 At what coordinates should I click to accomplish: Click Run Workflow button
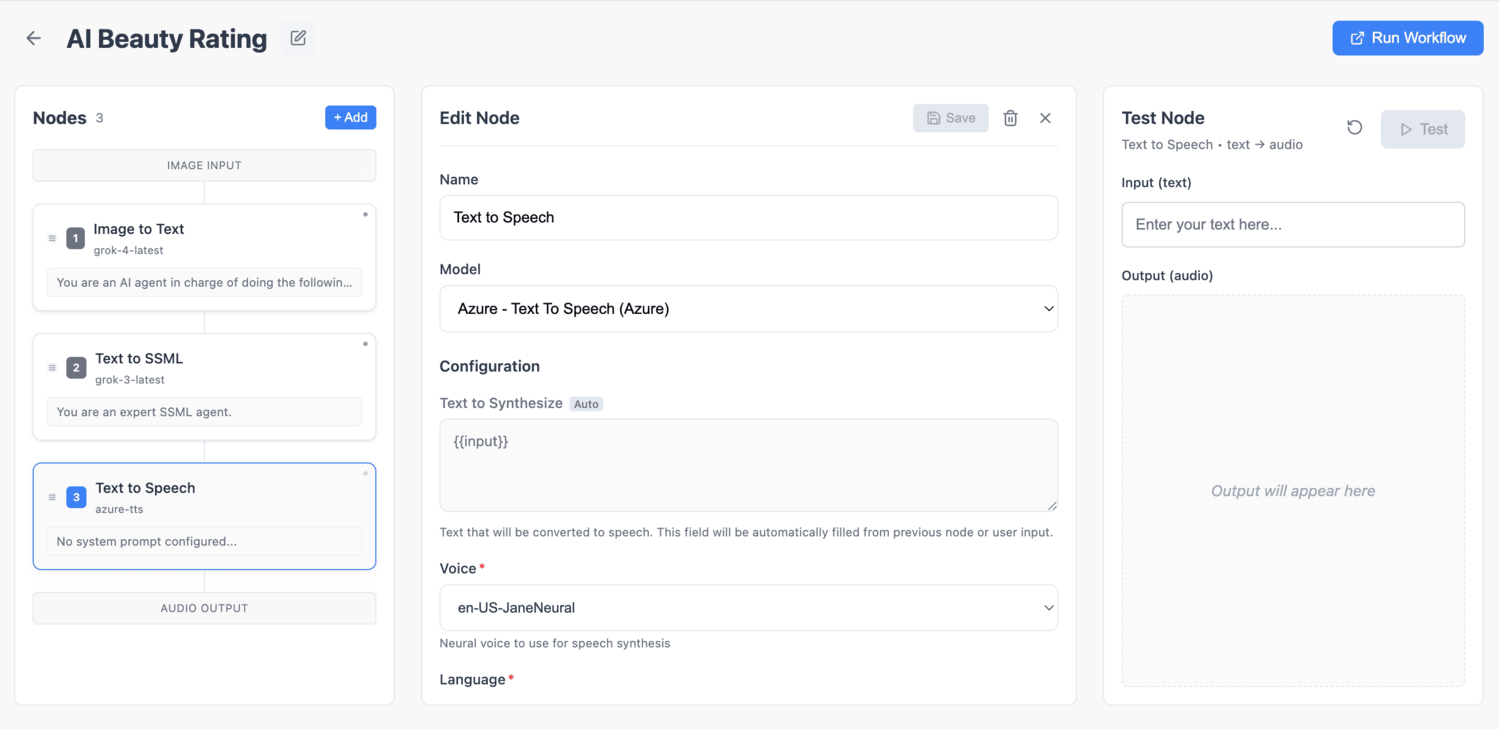click(1407, 38)
